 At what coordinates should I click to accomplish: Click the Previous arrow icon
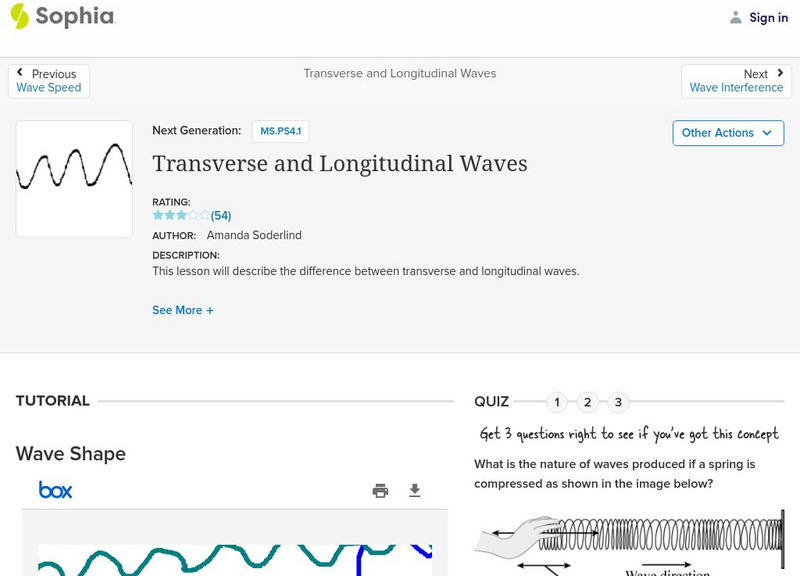pyautogui.click(x=20, y=73)
